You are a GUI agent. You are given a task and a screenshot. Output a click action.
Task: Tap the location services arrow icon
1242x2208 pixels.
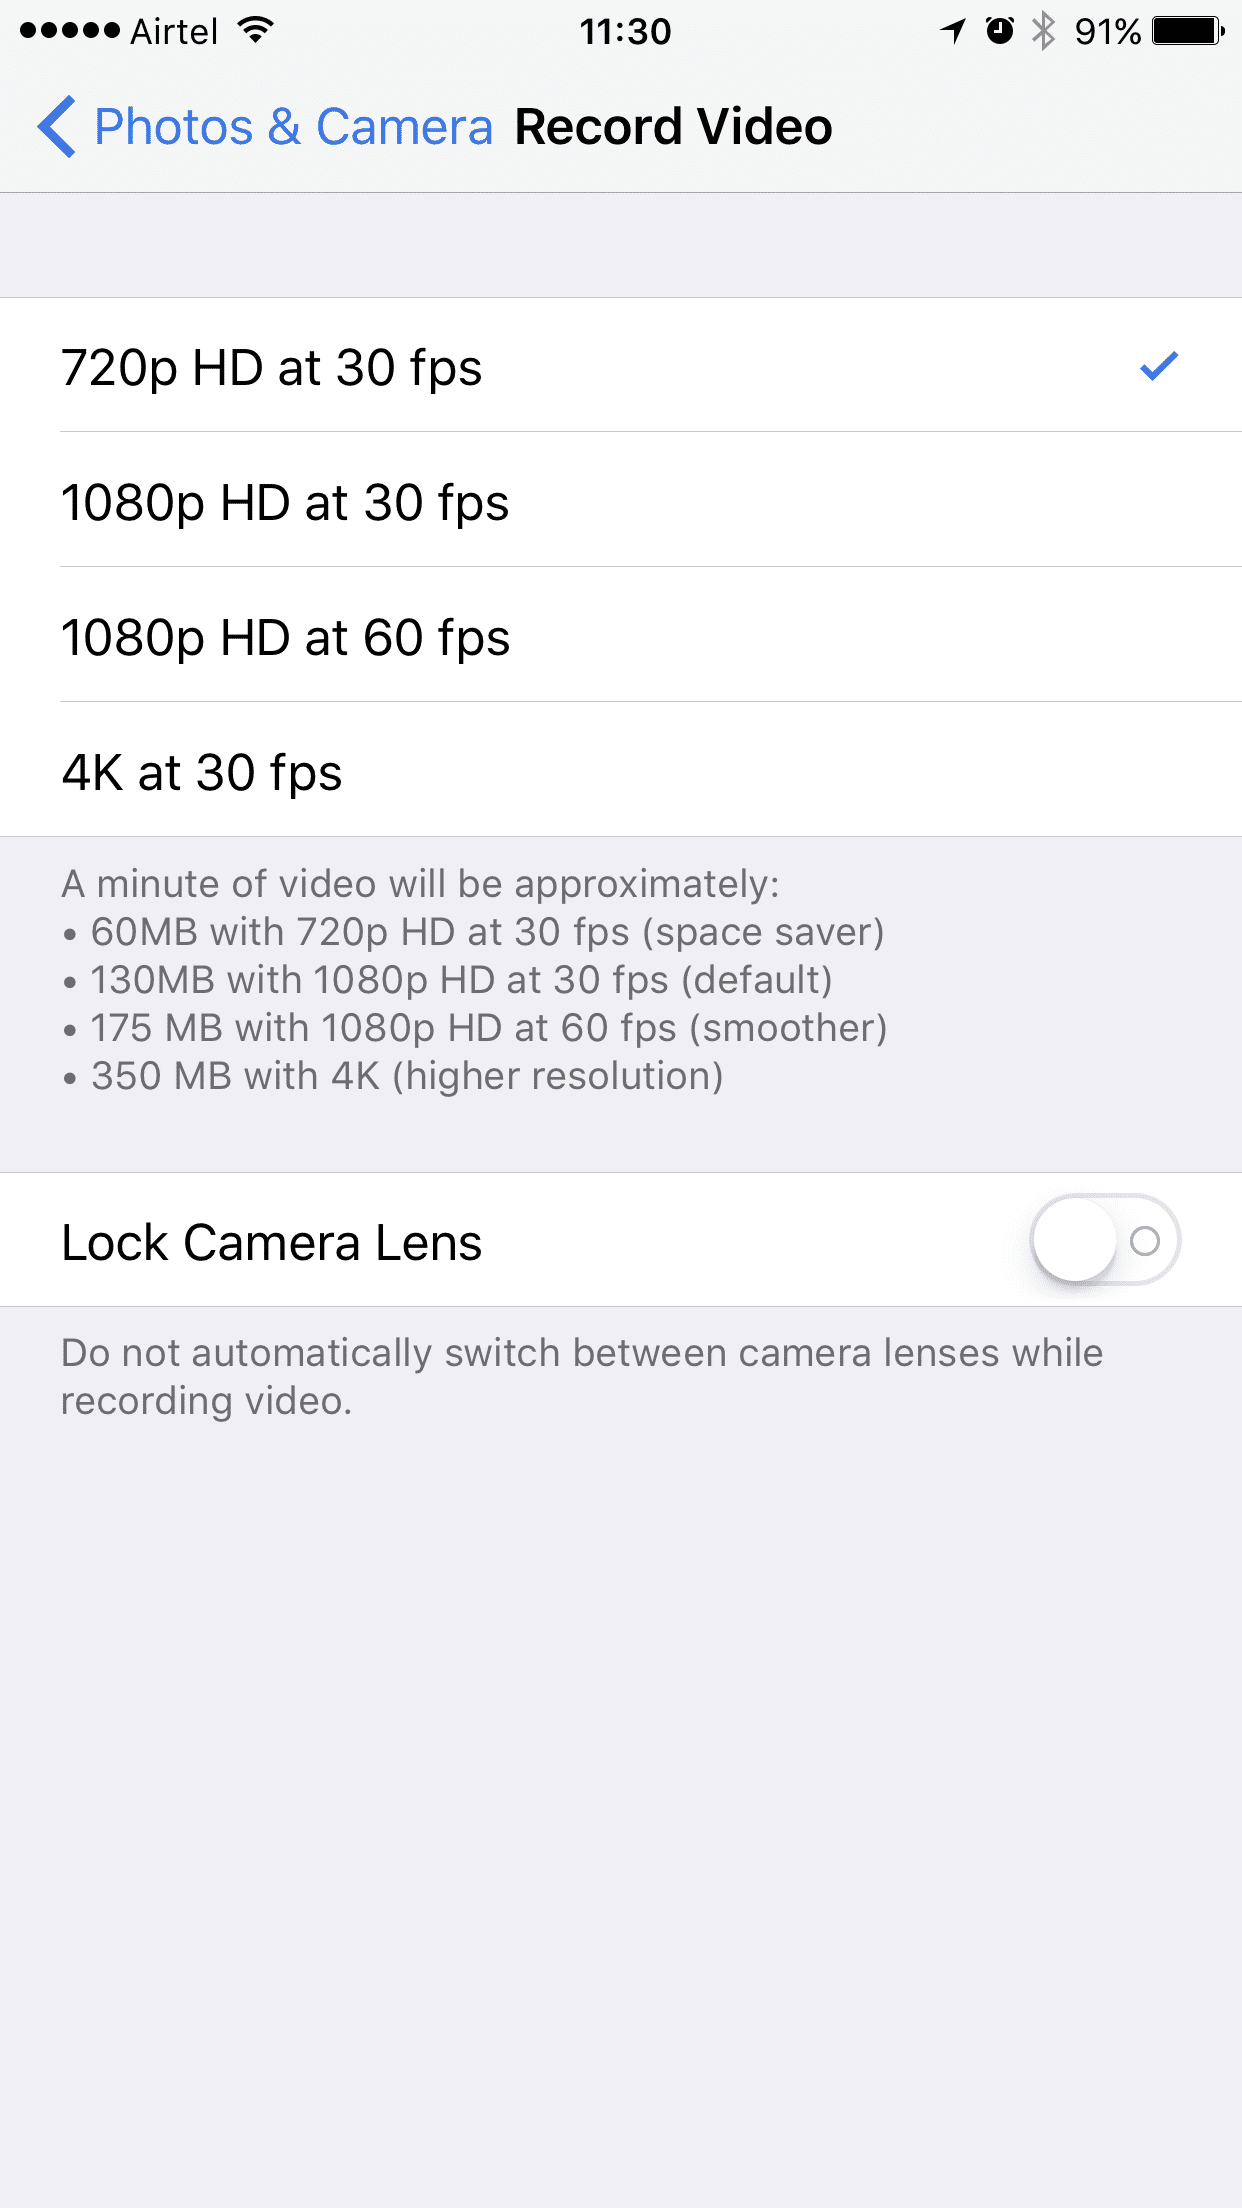click(953, 31)
